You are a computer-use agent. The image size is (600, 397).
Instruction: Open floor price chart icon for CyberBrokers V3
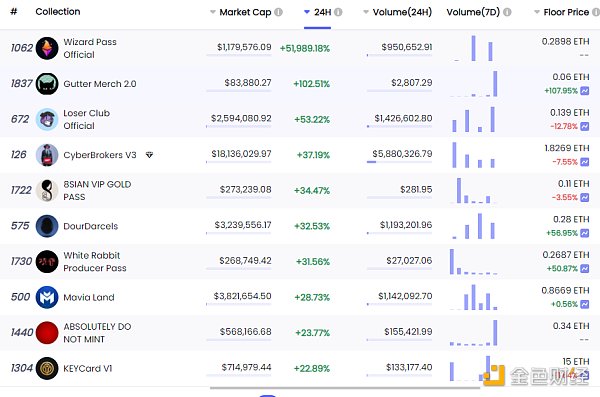pos(585,162)
